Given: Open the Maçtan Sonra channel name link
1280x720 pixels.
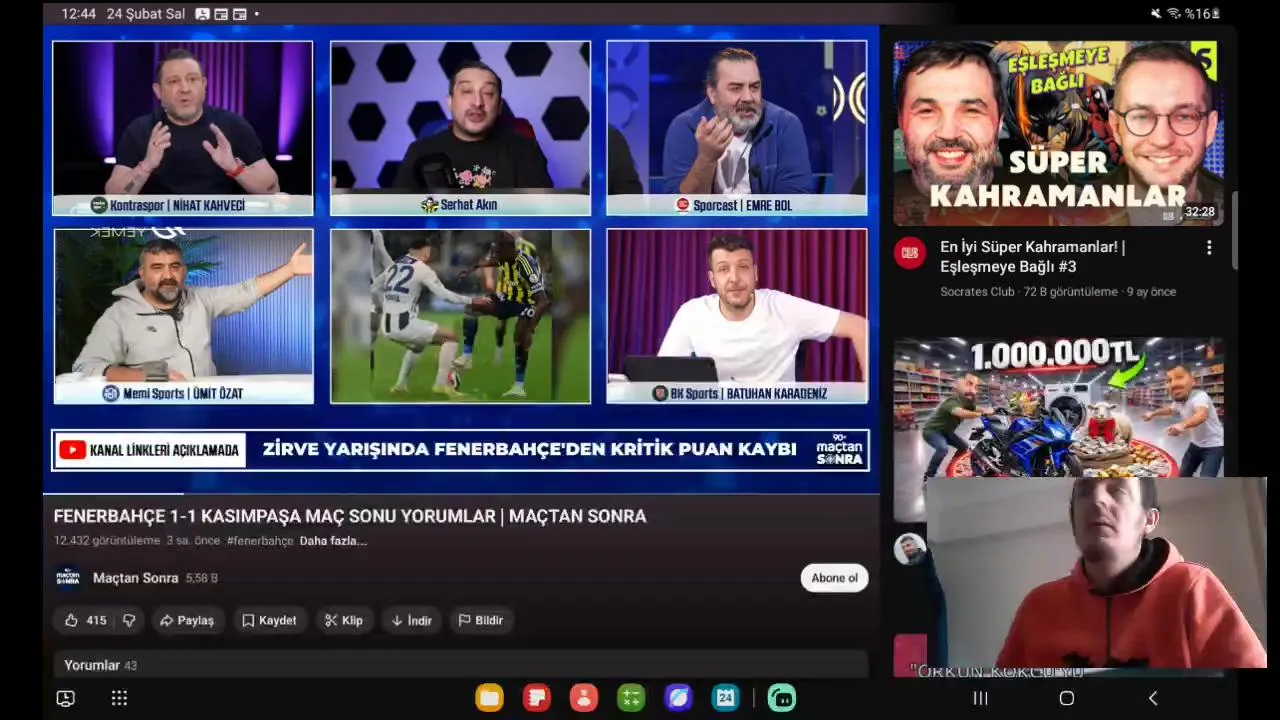Looking at the screenshot, I should (x=135, y=578).
